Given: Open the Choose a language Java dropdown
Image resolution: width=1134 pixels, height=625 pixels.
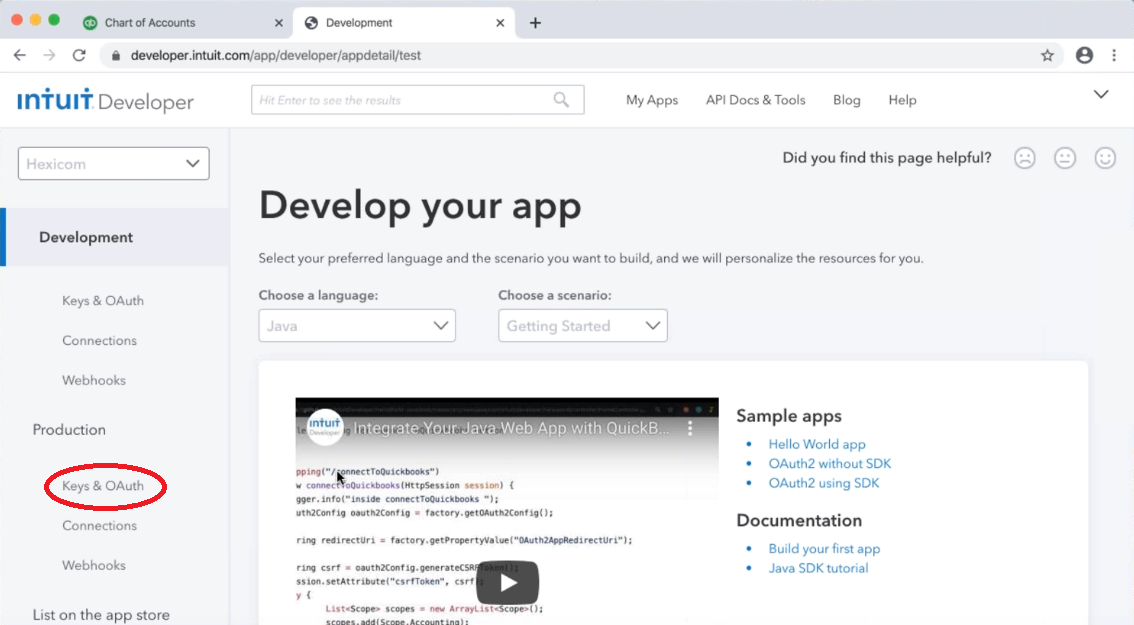Looking at the screenshot, I should click(x=357, y=326).
